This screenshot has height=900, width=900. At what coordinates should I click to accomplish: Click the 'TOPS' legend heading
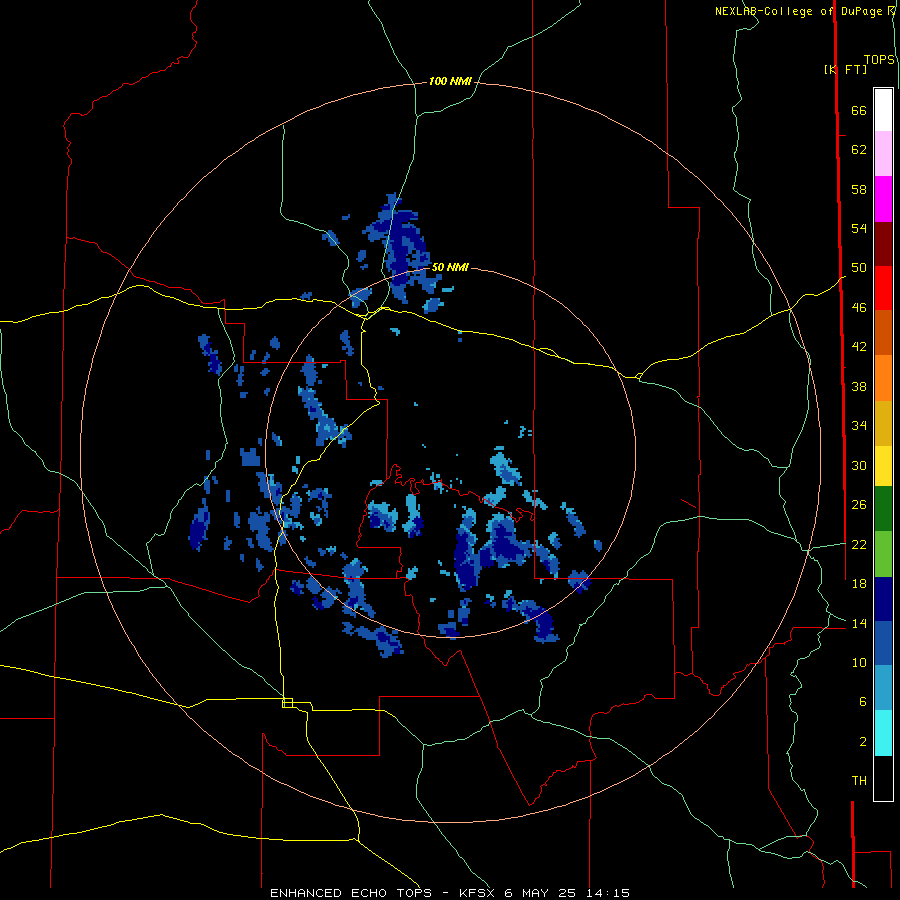click(x=879, y=60)
